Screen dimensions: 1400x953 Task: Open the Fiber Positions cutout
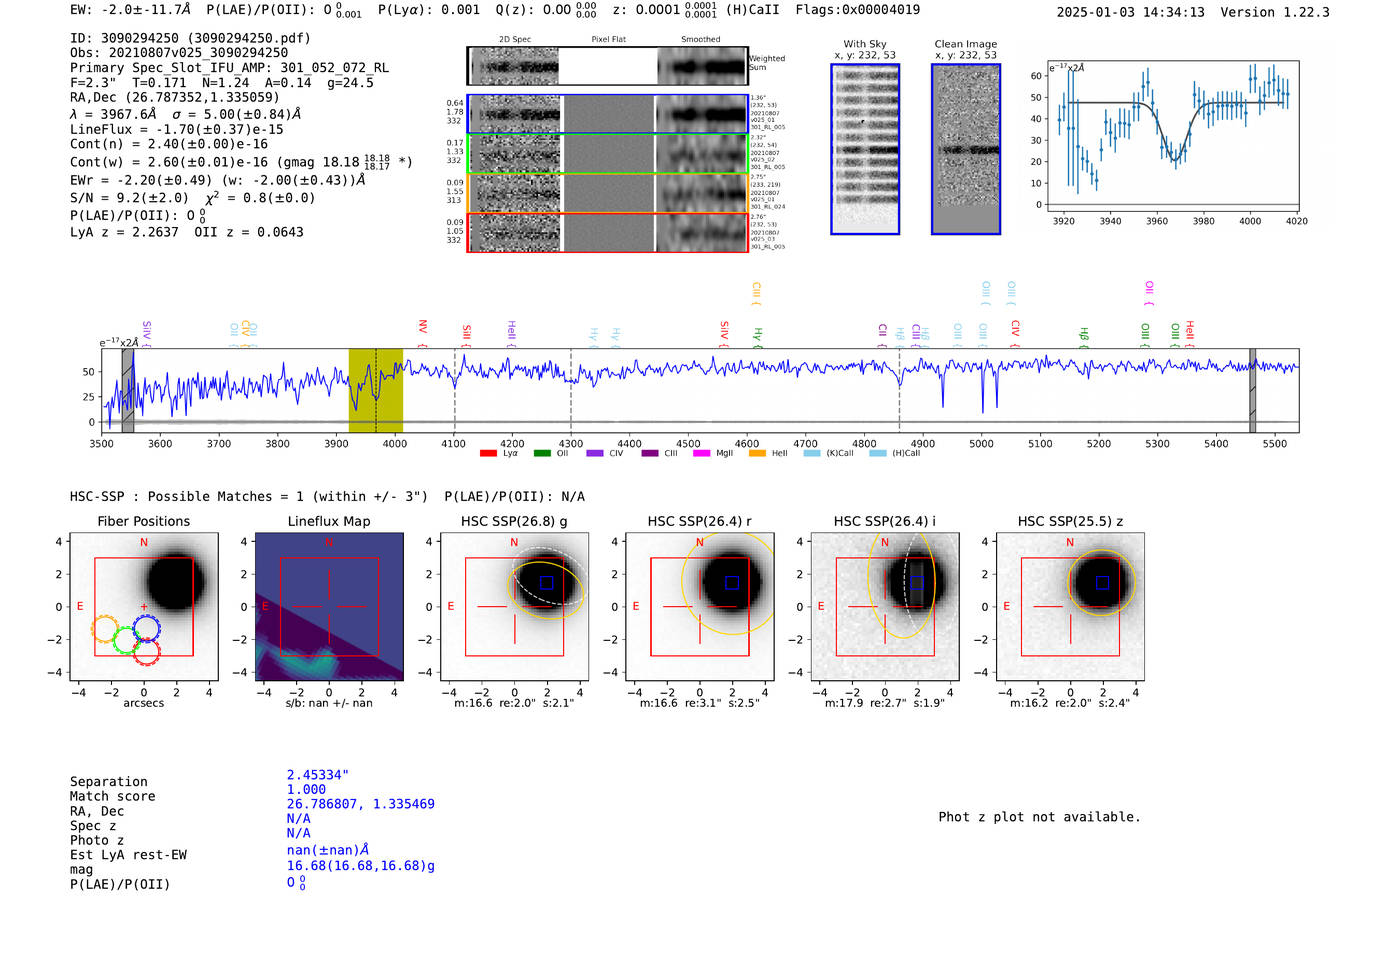pos(143,607)
